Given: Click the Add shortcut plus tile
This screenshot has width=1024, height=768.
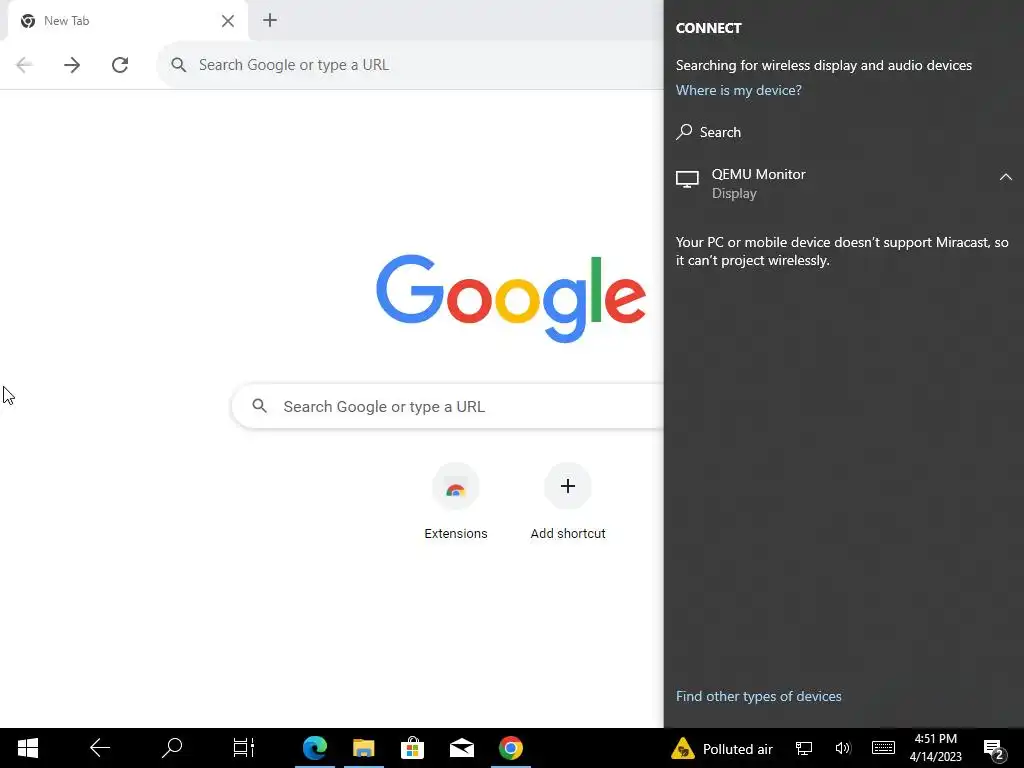Looking at the screenshot, I should (568, 502).
